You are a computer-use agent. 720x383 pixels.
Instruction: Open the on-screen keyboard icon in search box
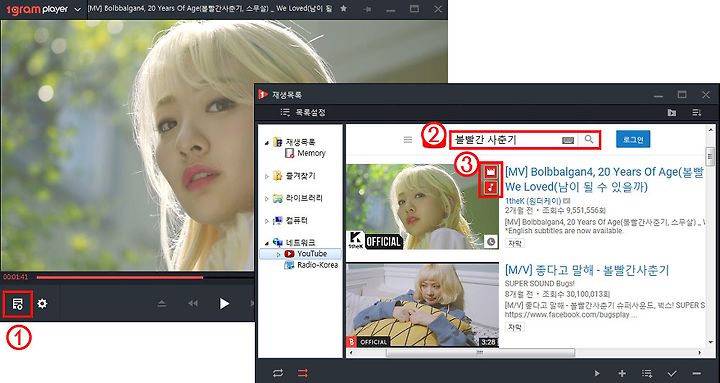(568, 140)
